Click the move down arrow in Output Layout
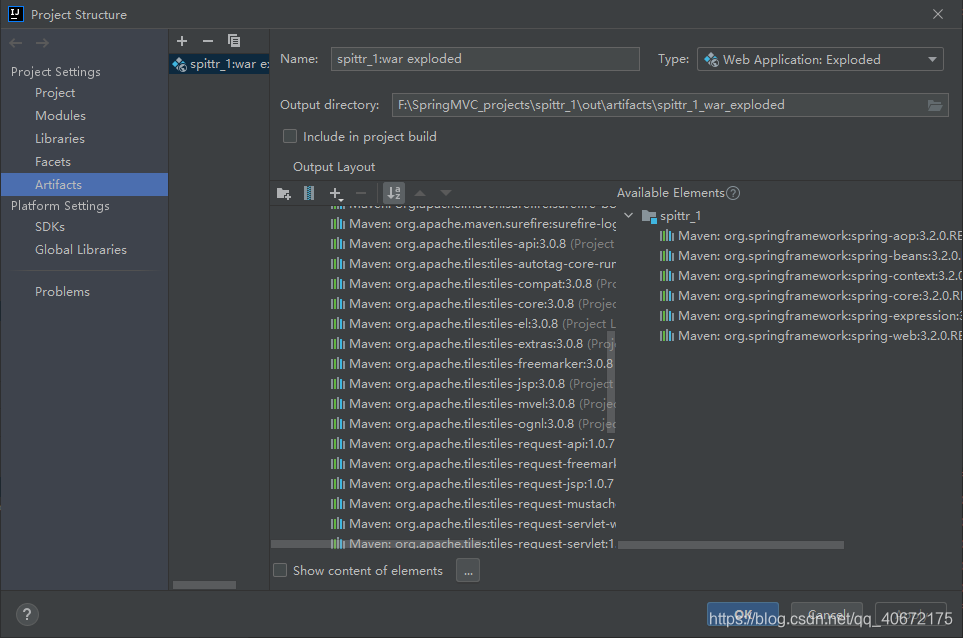The image size is (963, 638). 446,193
